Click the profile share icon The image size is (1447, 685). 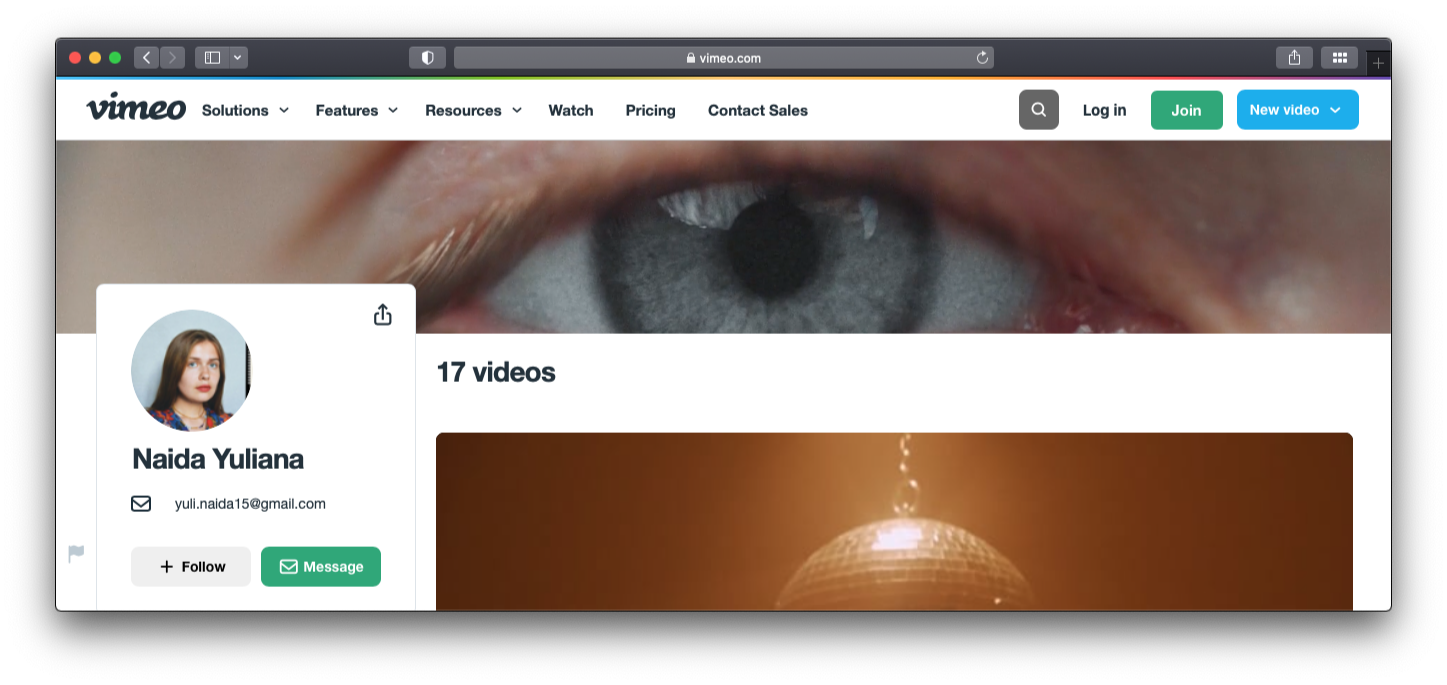(382, 315)
